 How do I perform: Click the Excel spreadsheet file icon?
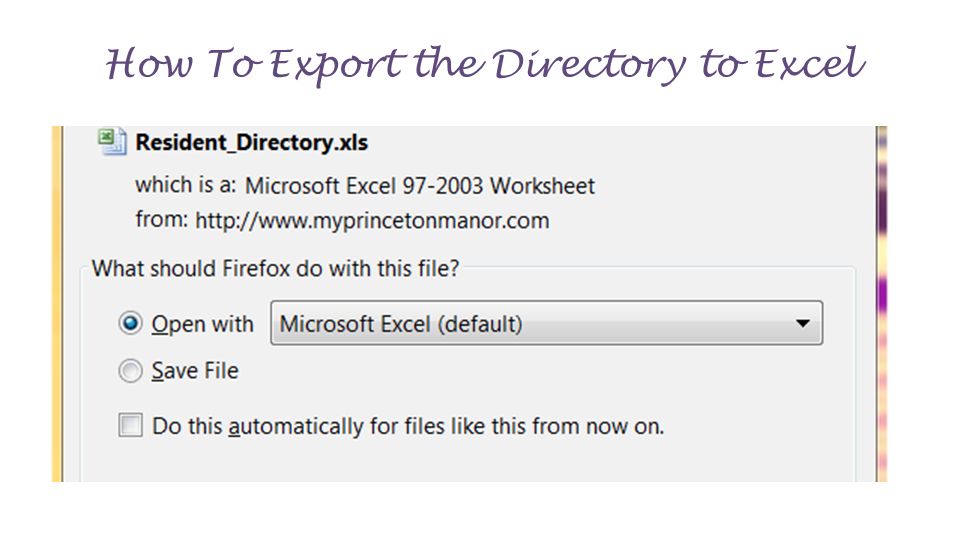coord(112,141)
